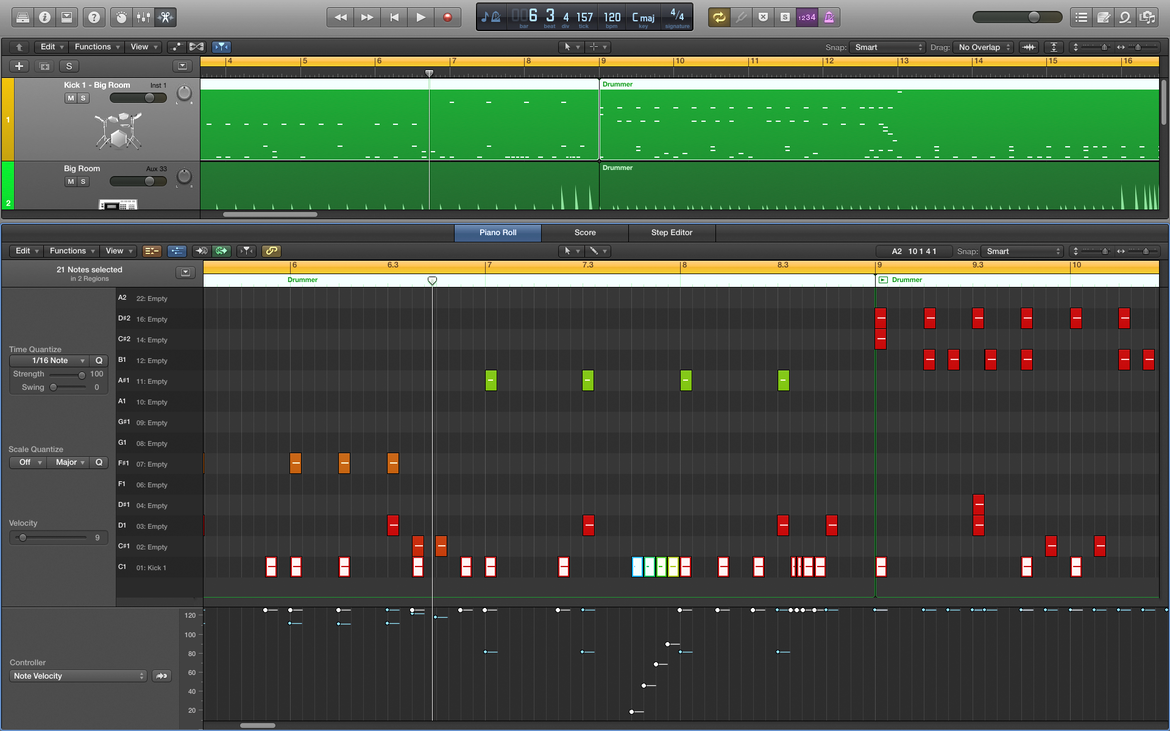Viewport: 1170px width, 731px height.
Task: Switch to the Piano Roll tab
Action: 498,232
